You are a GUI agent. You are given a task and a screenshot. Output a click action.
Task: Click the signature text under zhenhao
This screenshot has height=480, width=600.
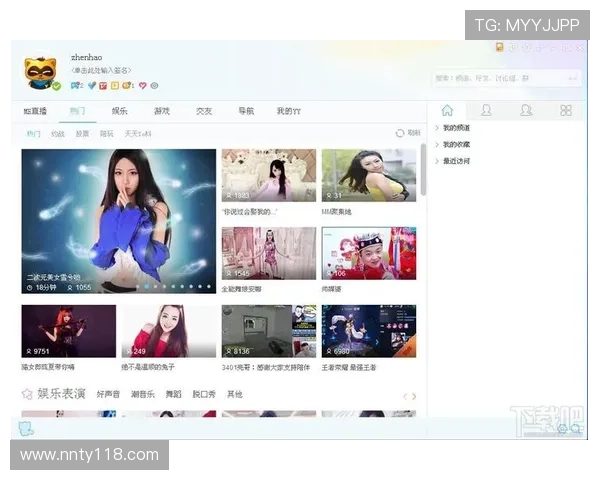[101, 70]
